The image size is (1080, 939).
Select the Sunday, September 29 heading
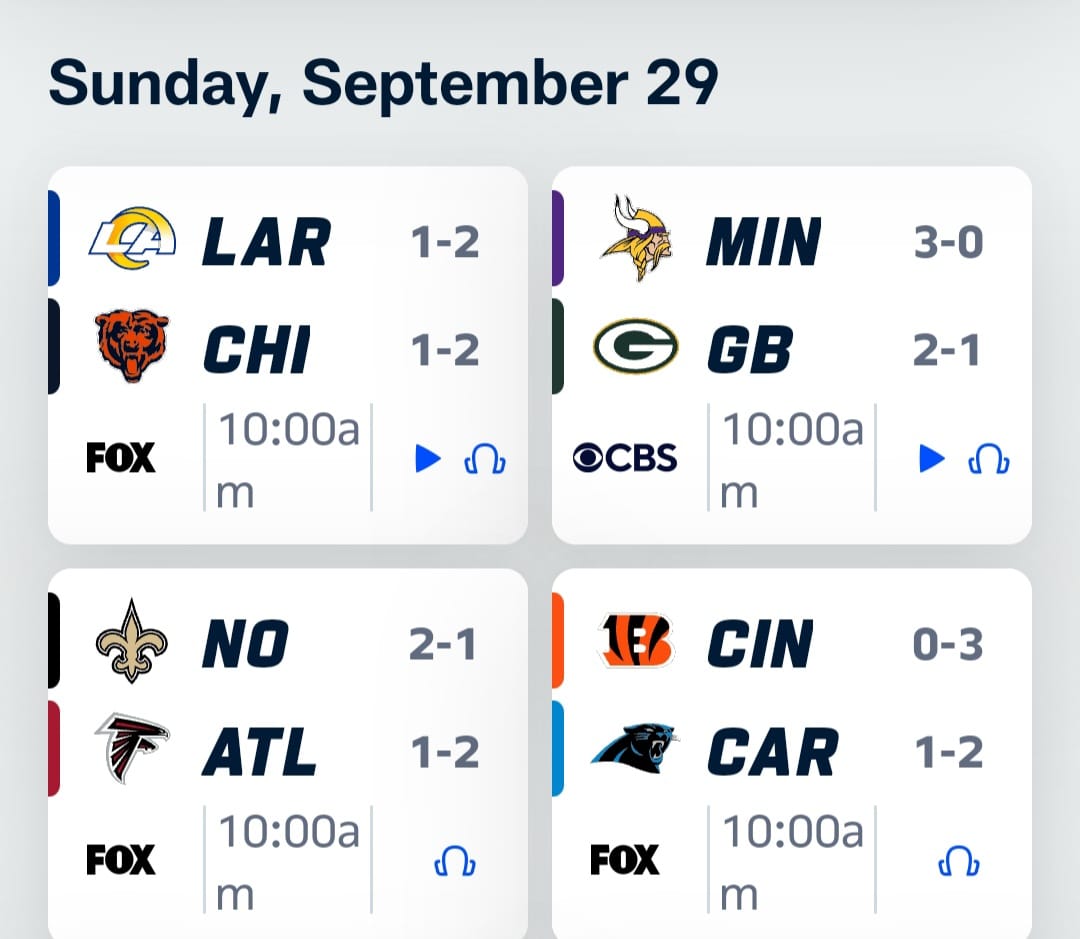click(383, 84)
